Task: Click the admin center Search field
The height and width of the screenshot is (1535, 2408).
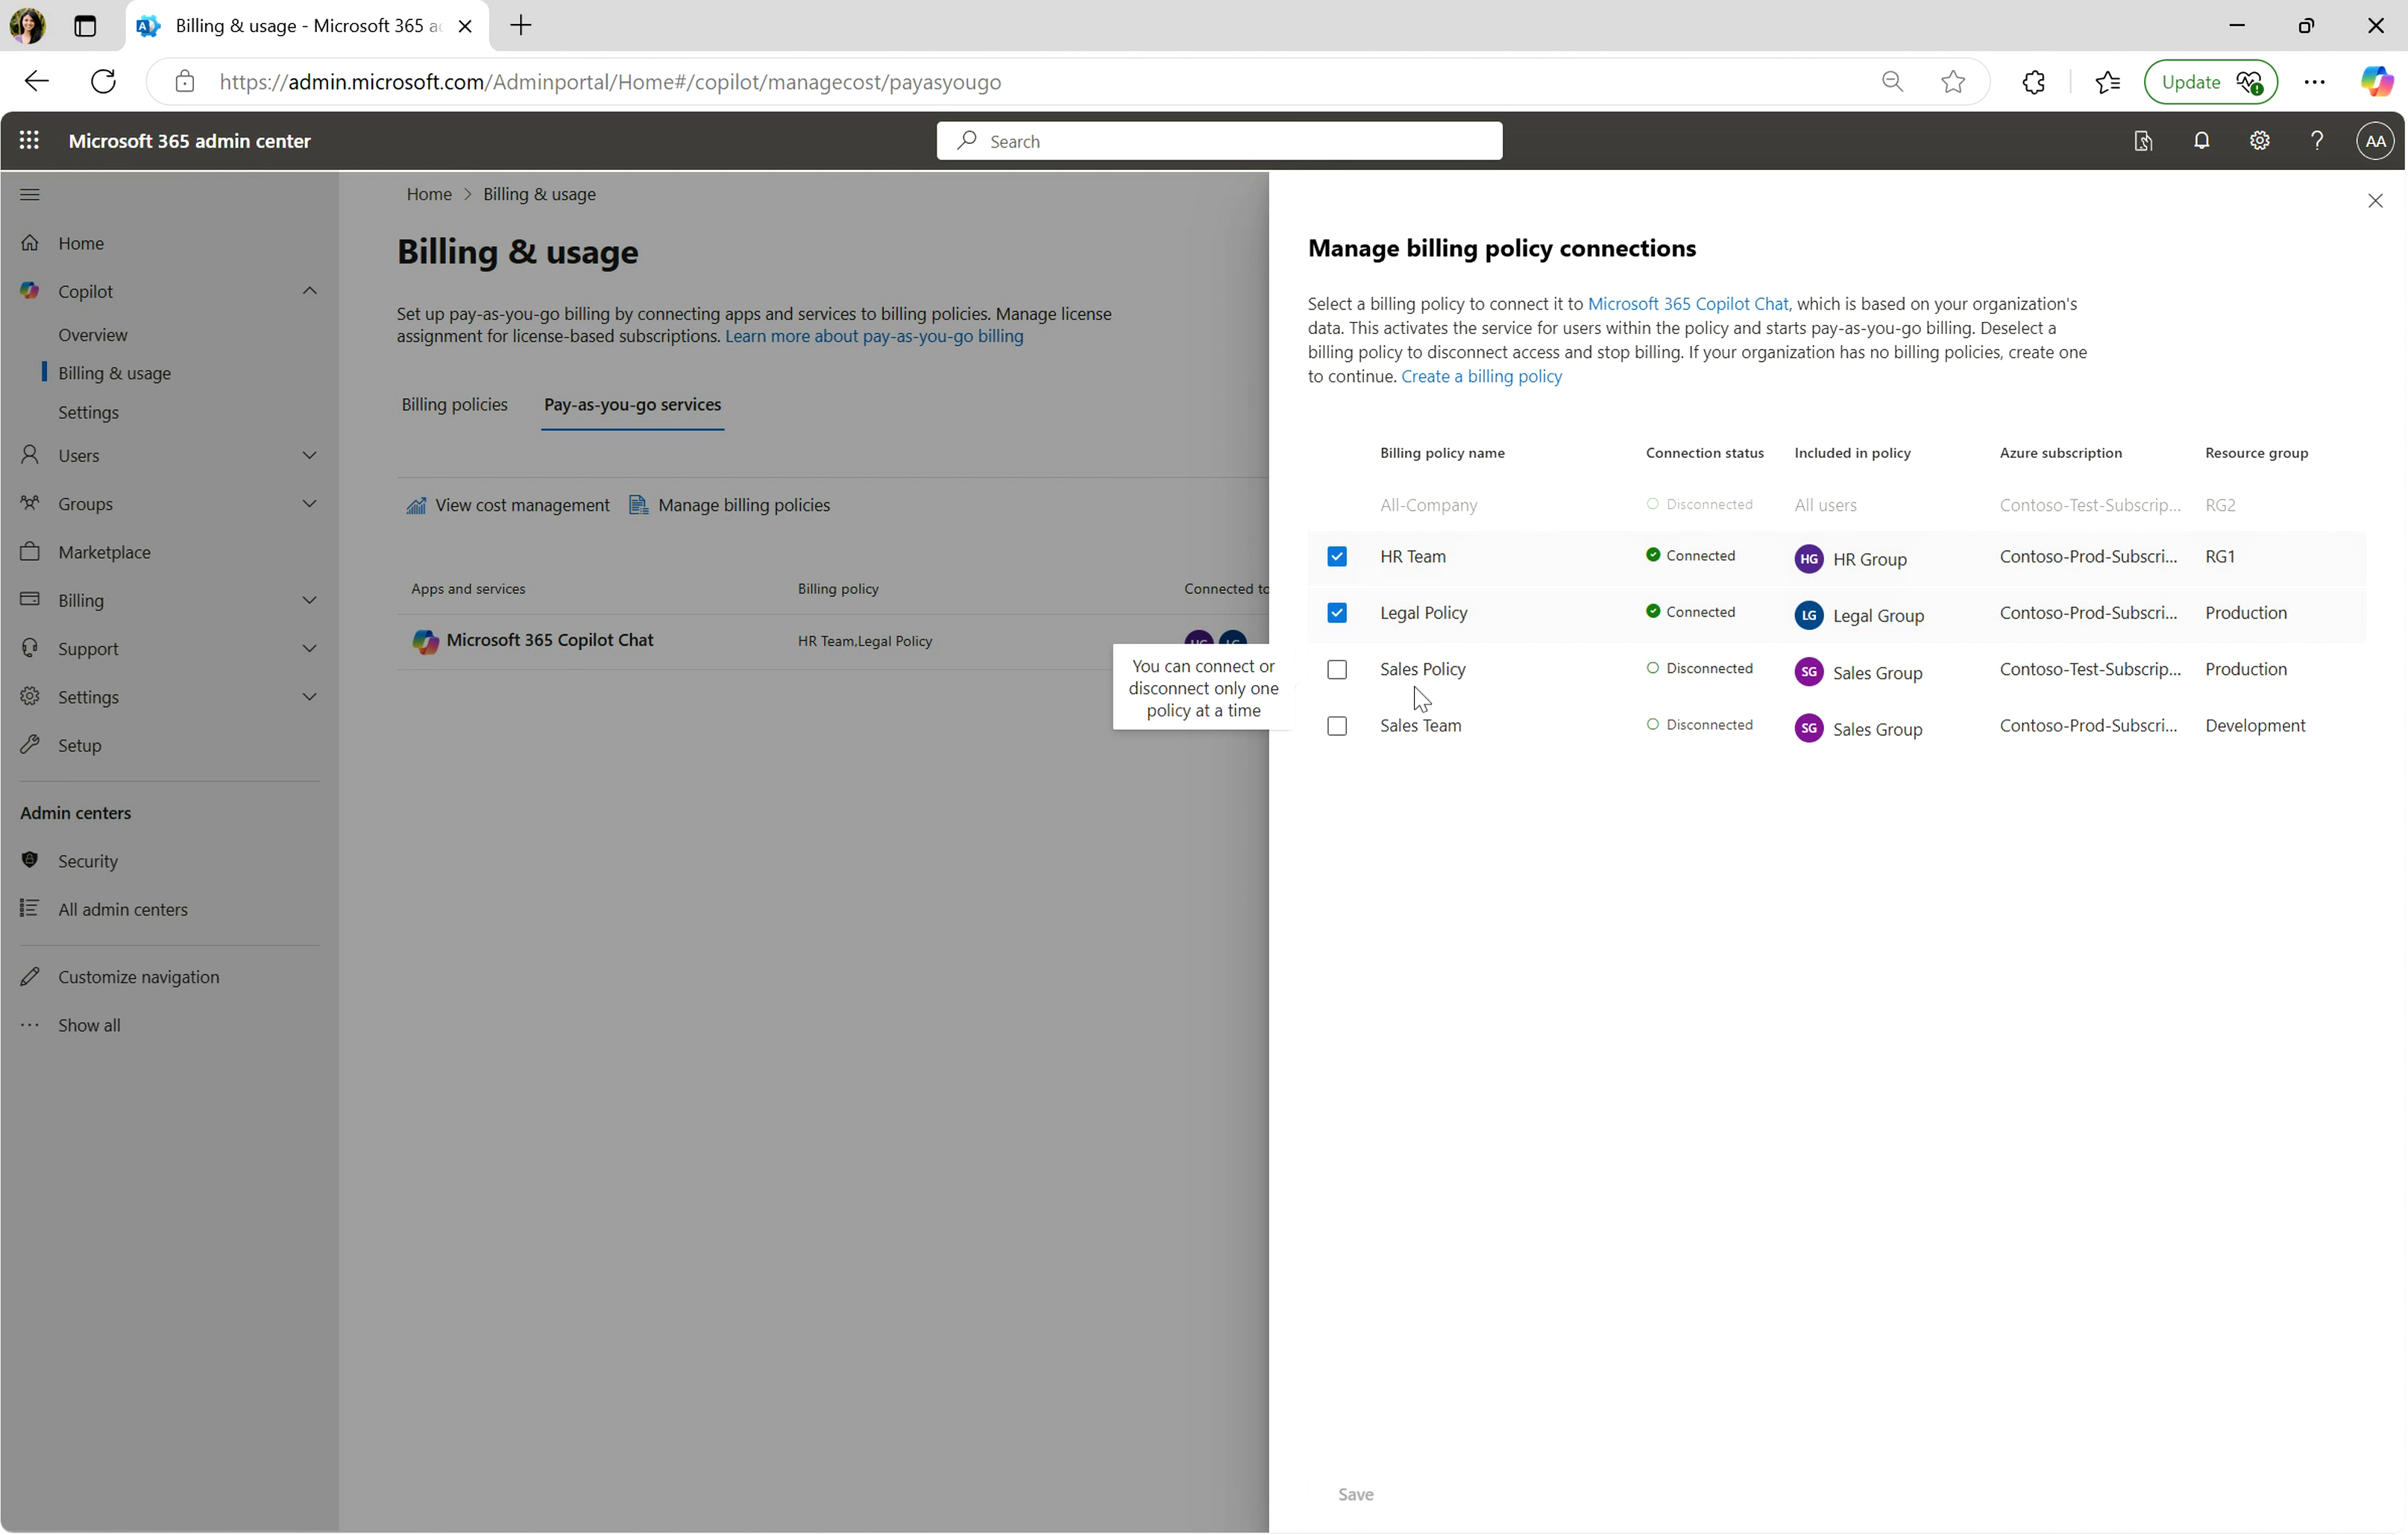Action: click(1218, 141)
